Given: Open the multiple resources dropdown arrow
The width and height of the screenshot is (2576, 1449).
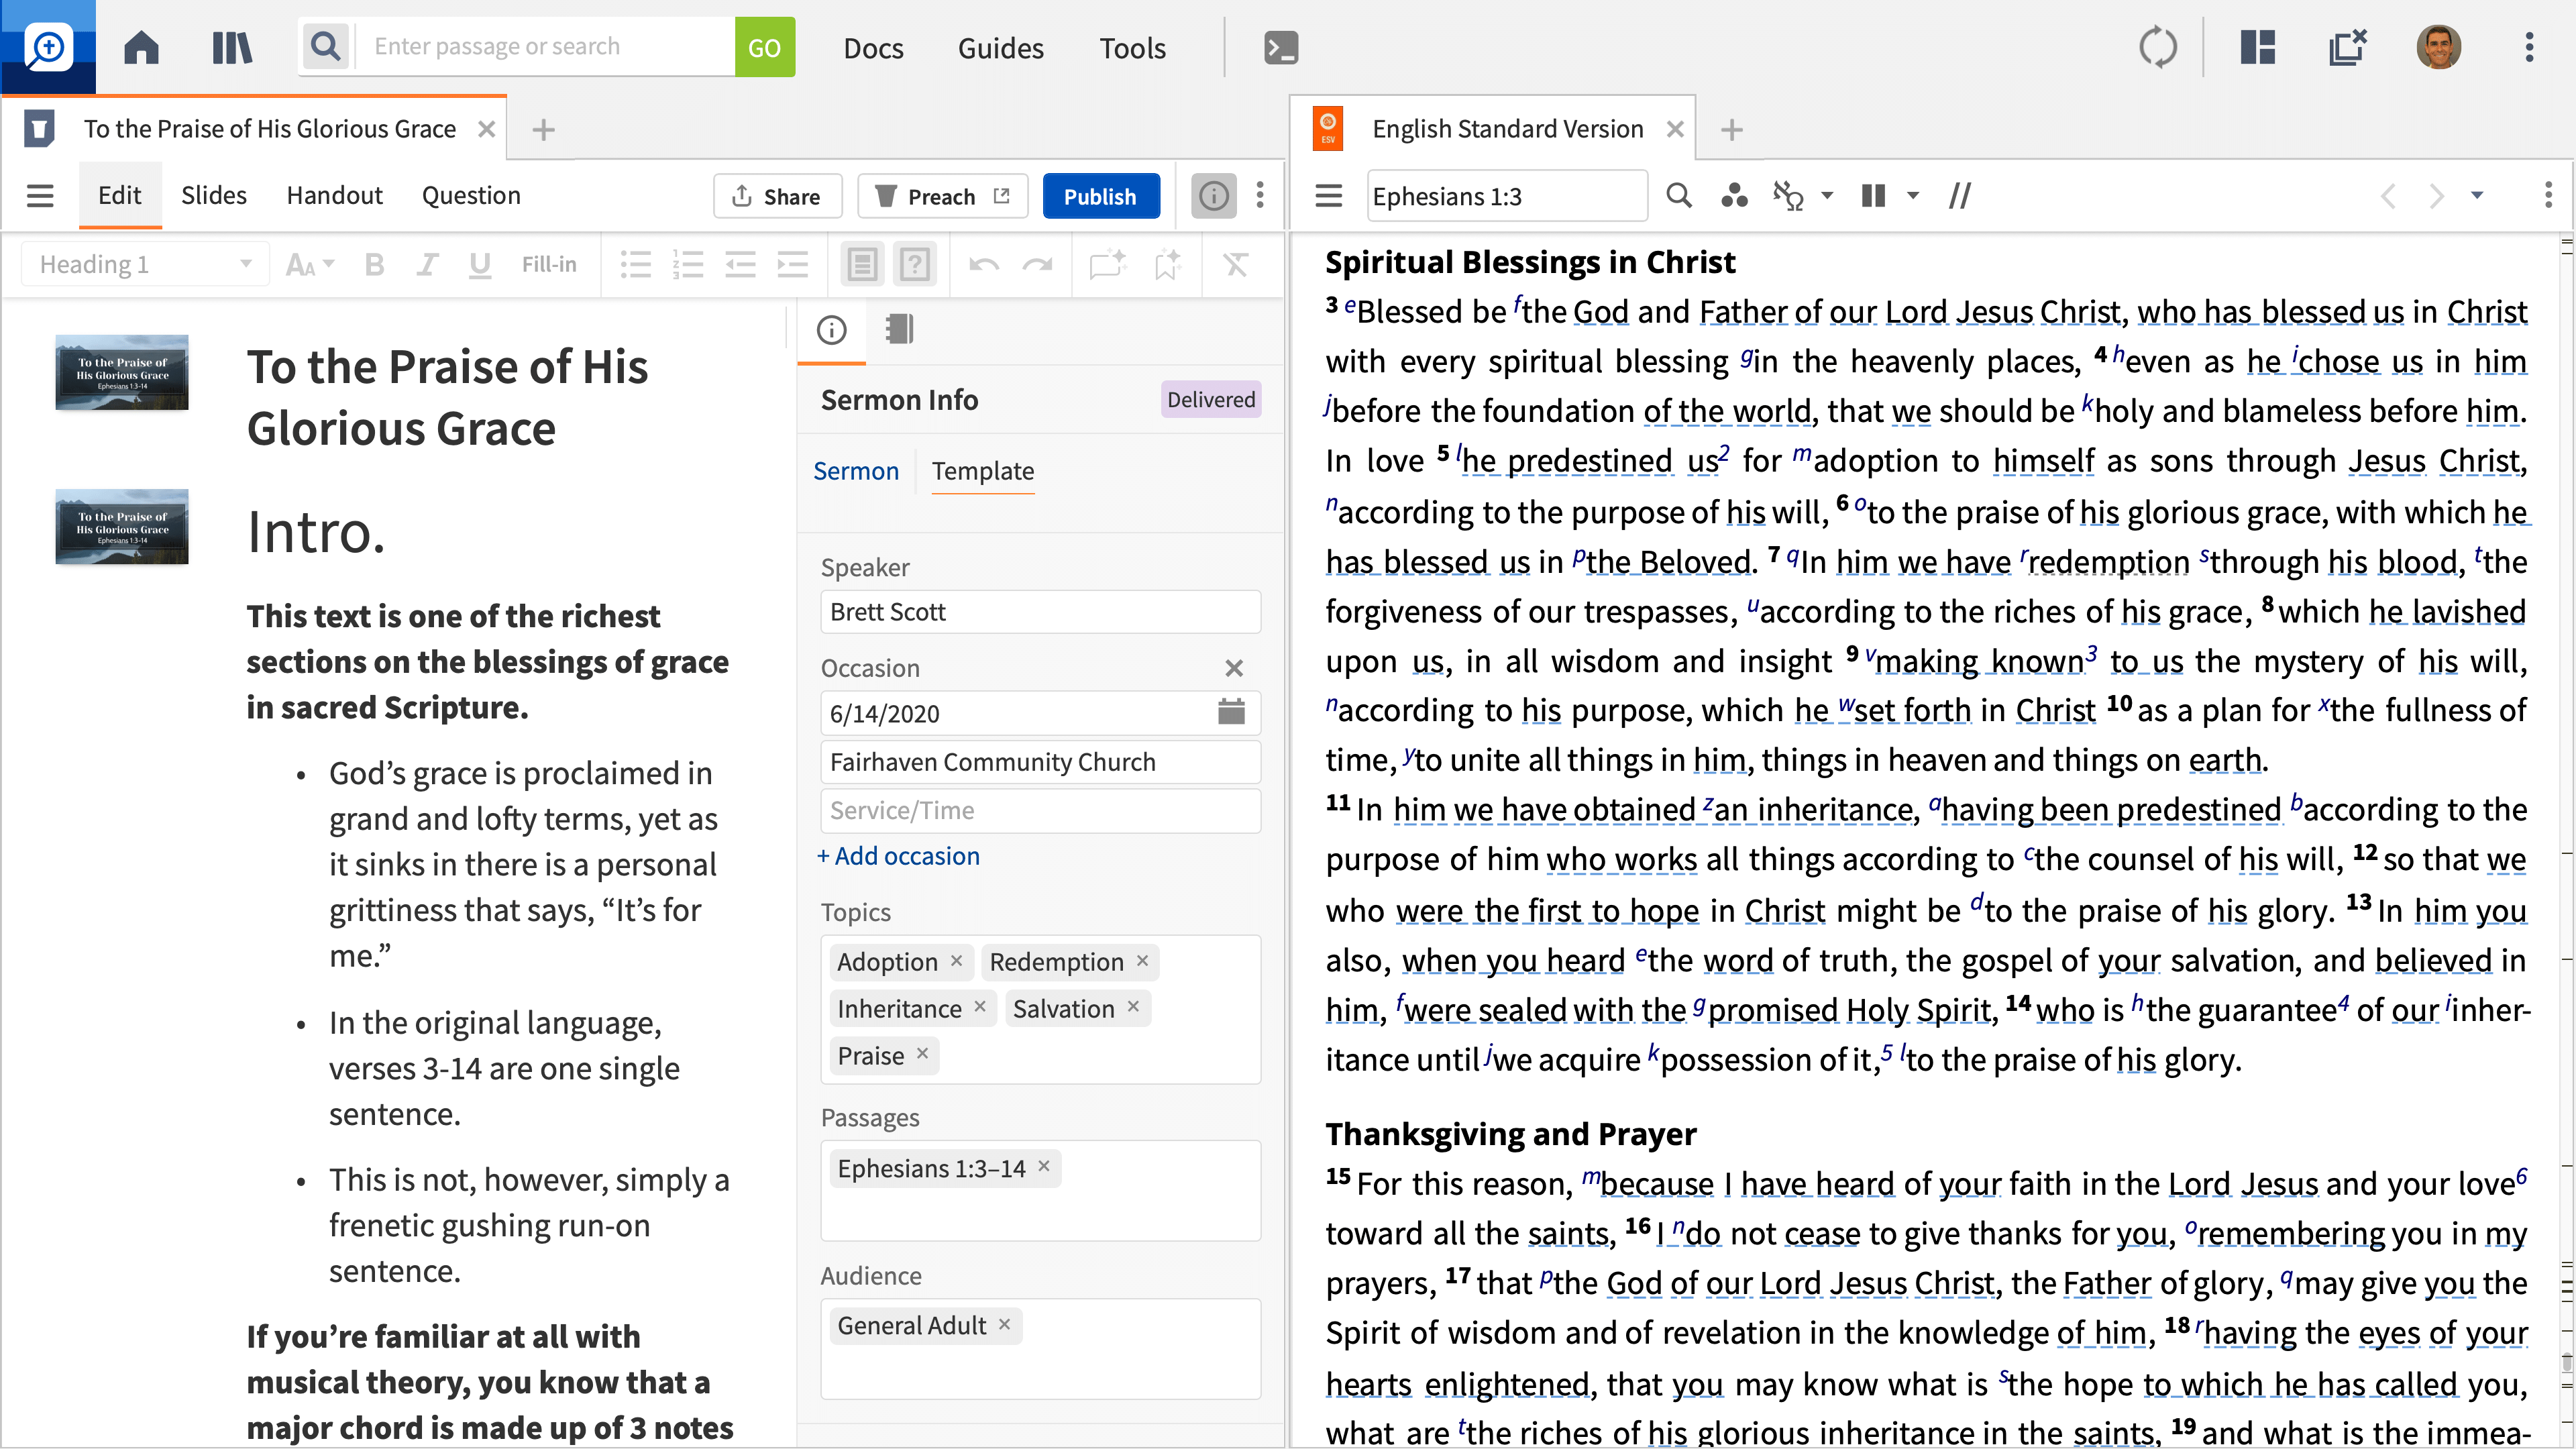Looking at the screenshot, I should tap(1913, 196).
